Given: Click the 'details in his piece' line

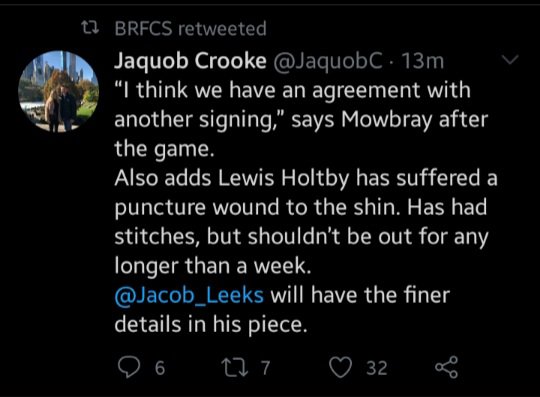Looking at the screenshot, I should click(x=210, y=325).
